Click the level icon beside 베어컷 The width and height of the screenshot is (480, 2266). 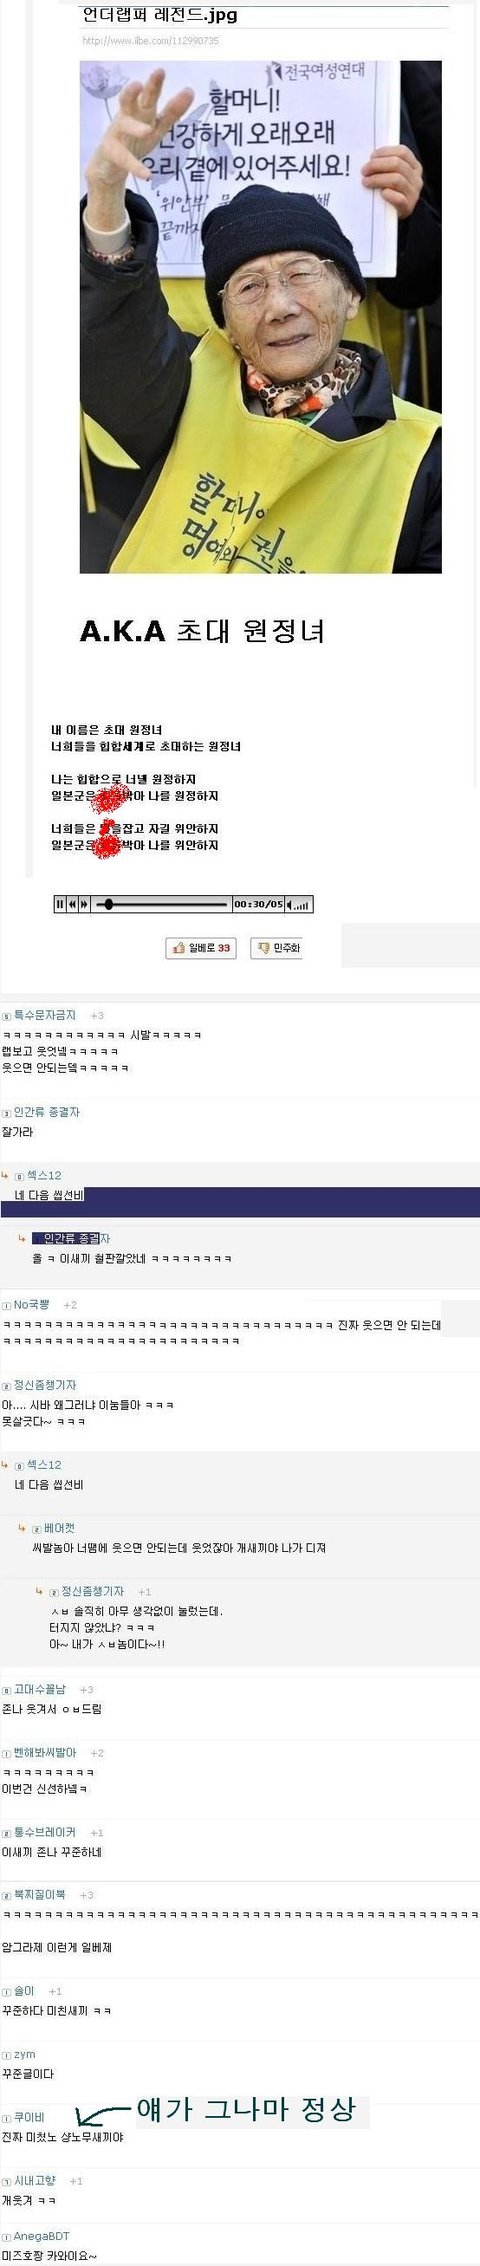coord(37,1529)
